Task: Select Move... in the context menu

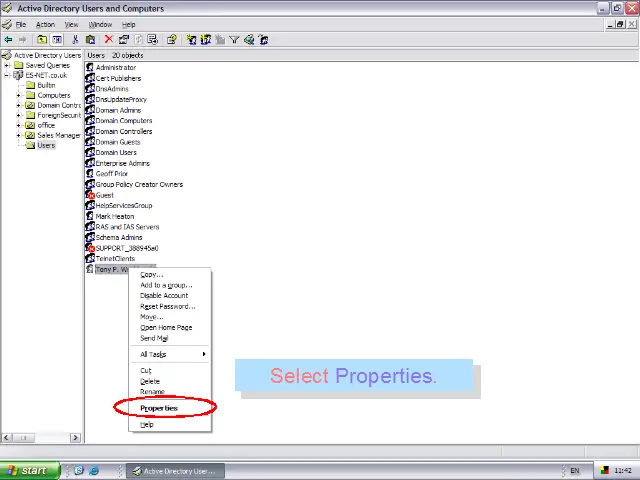Action: pyautogui.click(x=170, y=317)
